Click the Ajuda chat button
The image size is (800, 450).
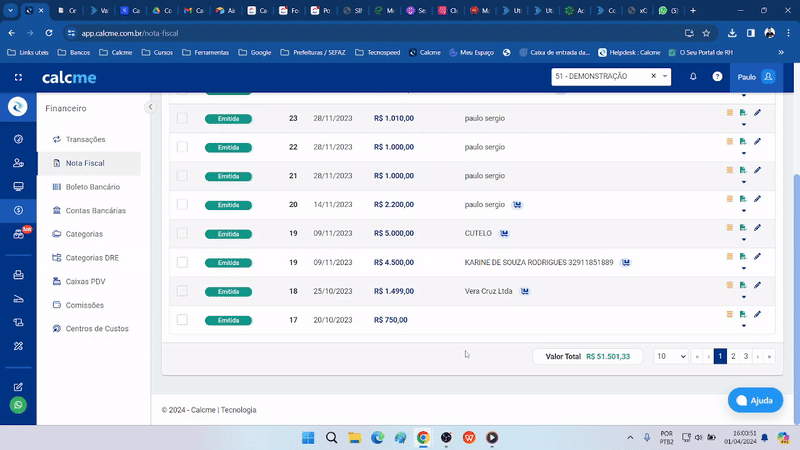pos(755,400)
